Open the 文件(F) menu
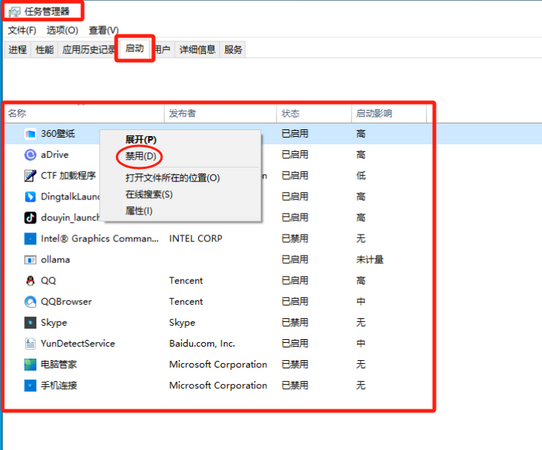The height and width of the screenshot is (450, 542). pyautogui.click(x=22, y=30)
